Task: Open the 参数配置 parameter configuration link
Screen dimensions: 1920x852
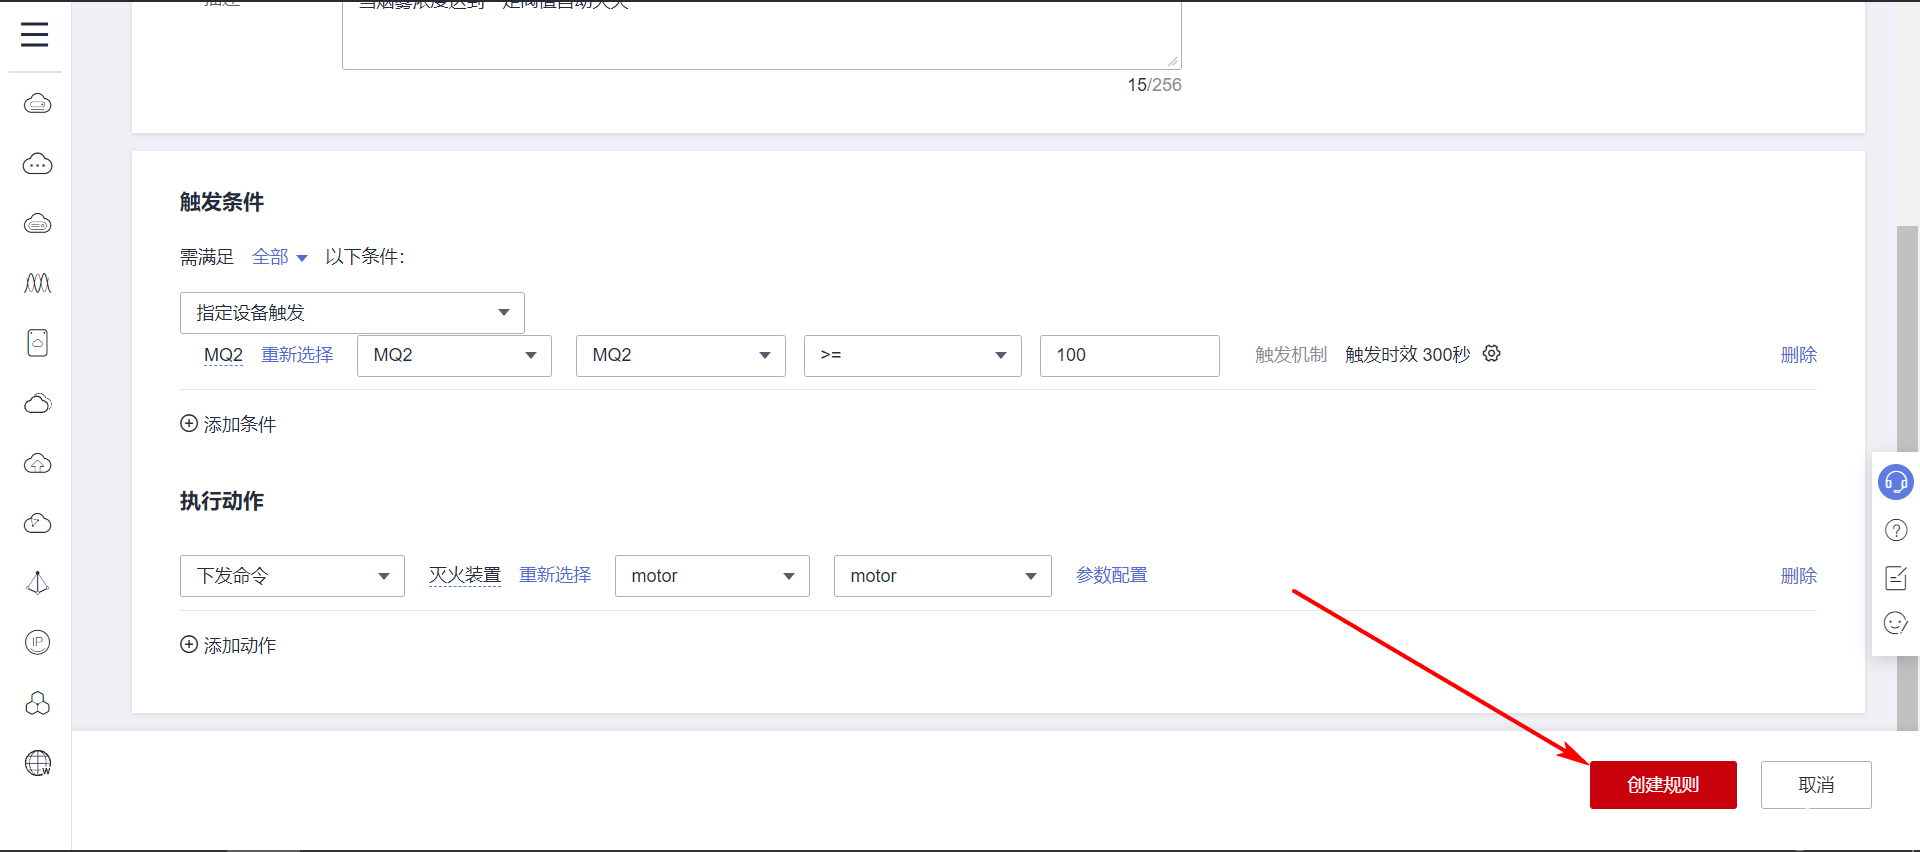Action: pos(1112,575)
